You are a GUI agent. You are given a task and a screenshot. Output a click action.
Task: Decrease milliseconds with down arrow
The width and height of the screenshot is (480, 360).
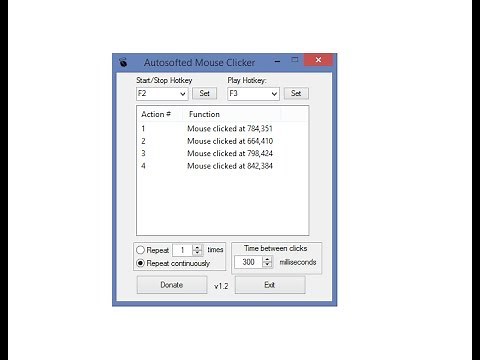coord(267,265)
